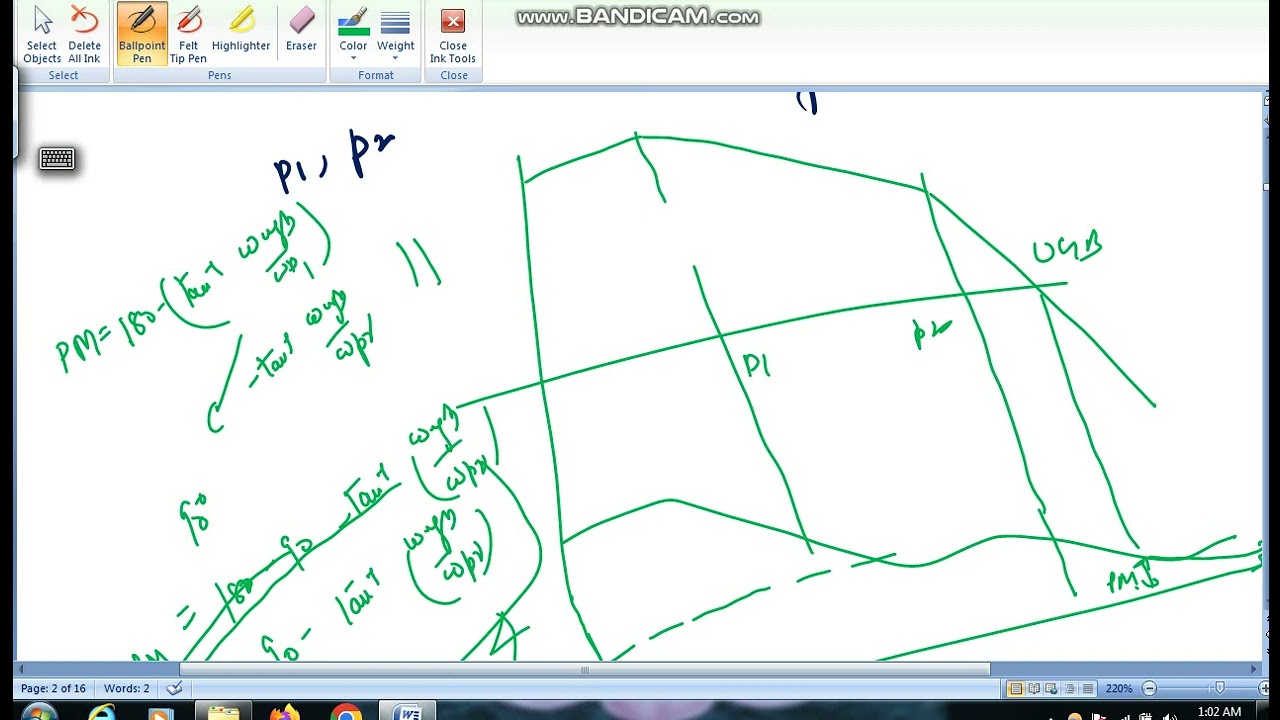Click Delete All Ink
The image size is (1280, 720).
84,36
